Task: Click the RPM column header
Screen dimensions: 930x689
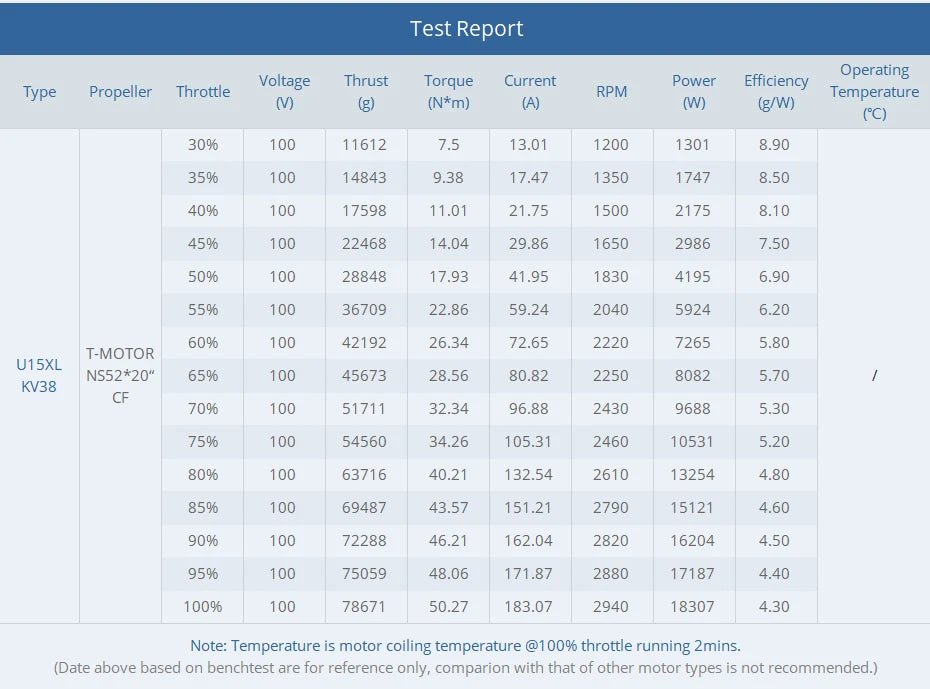Action: pos(611,92)
